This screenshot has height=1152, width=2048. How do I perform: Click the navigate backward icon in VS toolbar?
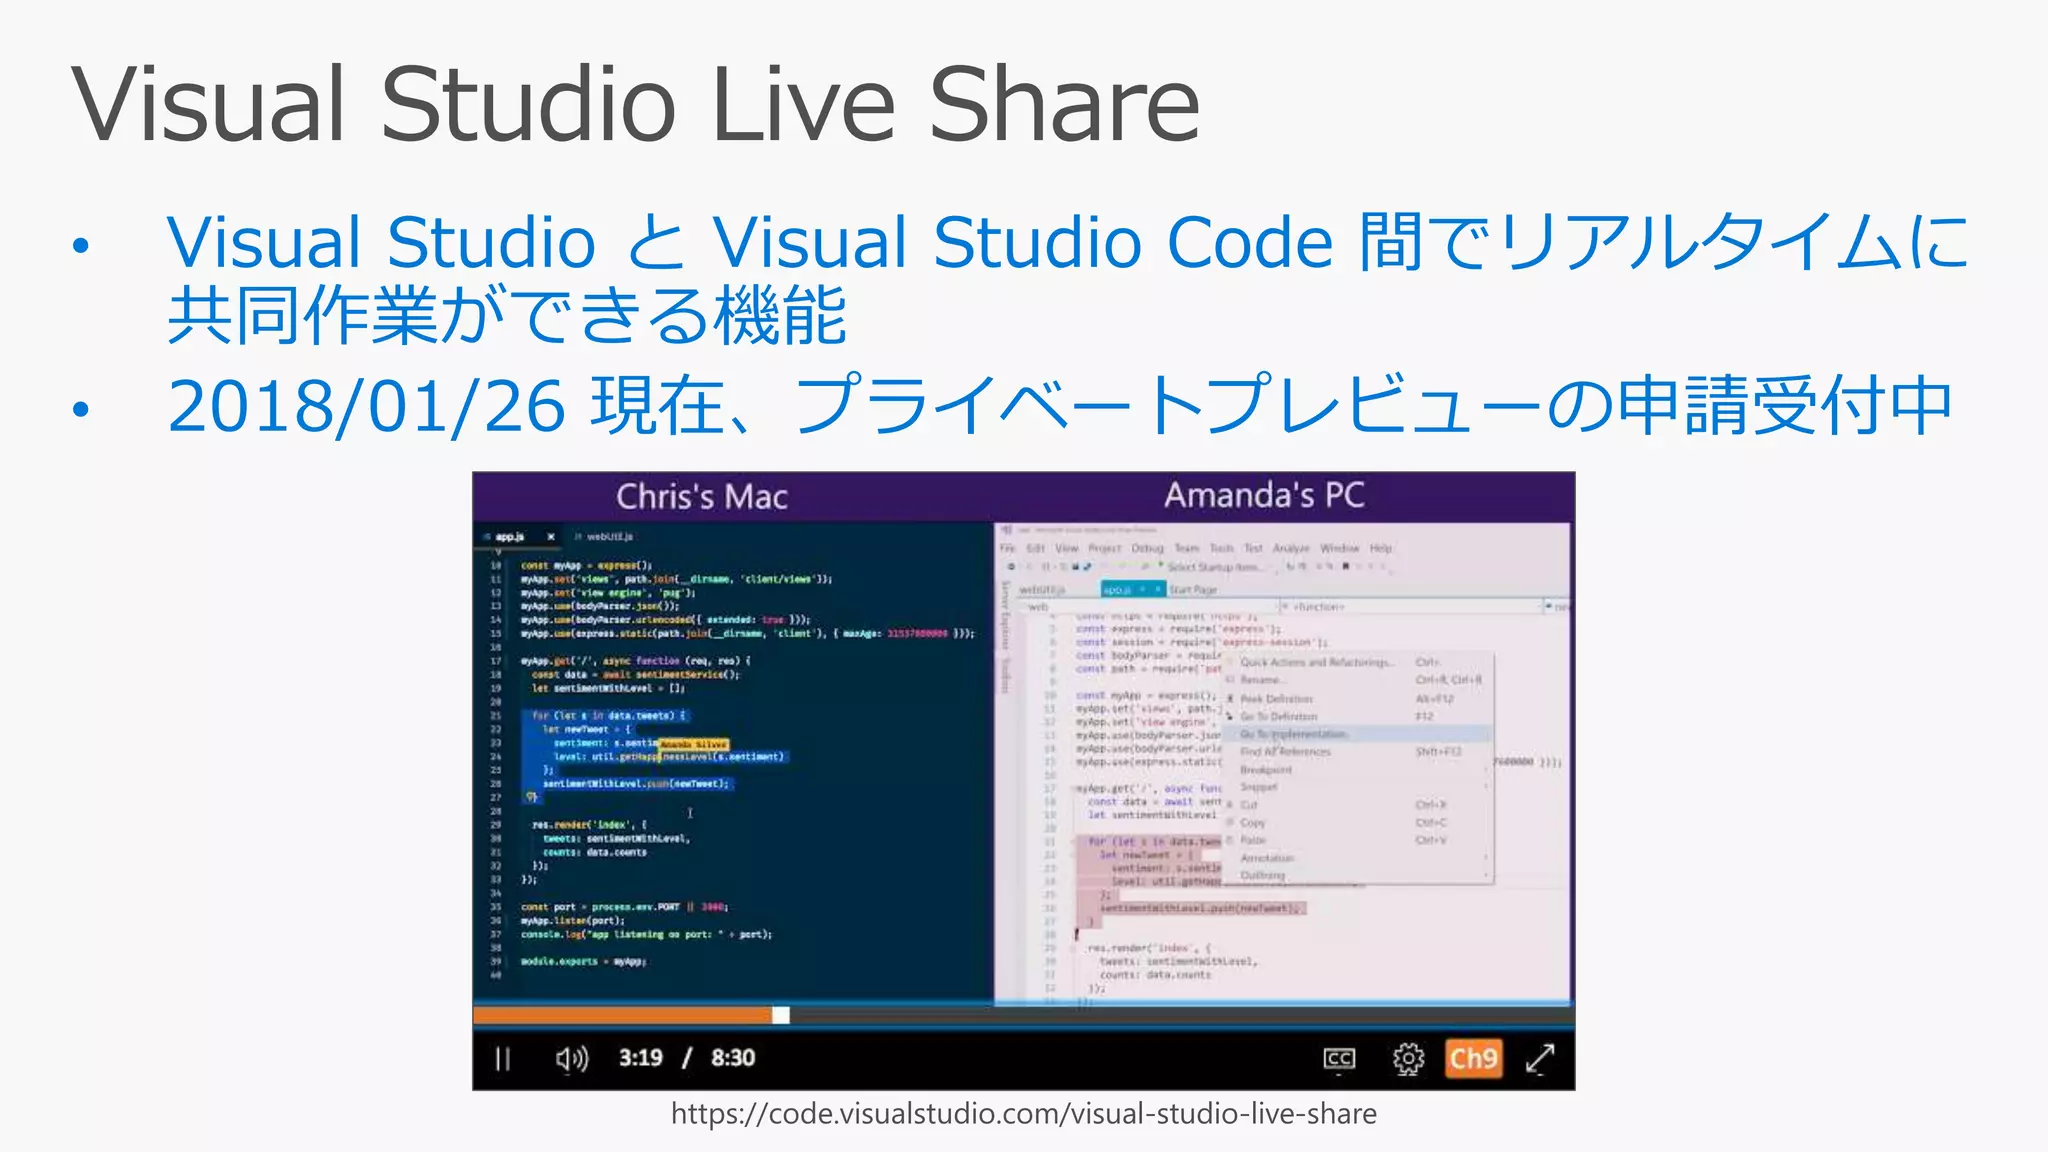click(1012, 567)
